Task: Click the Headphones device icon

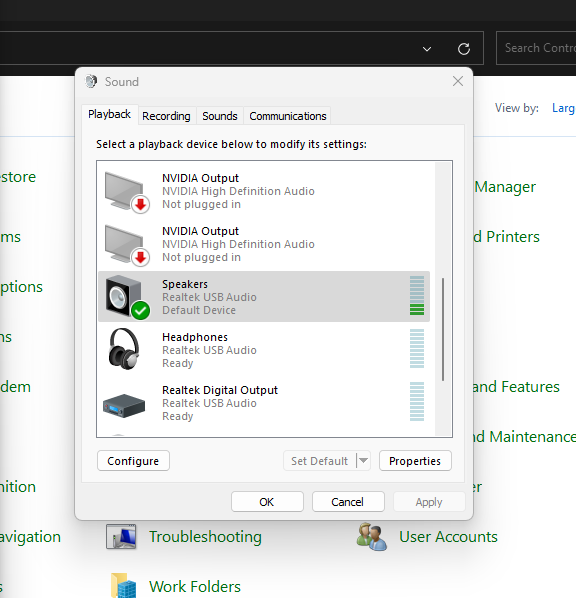Action: tap(124, 349)
